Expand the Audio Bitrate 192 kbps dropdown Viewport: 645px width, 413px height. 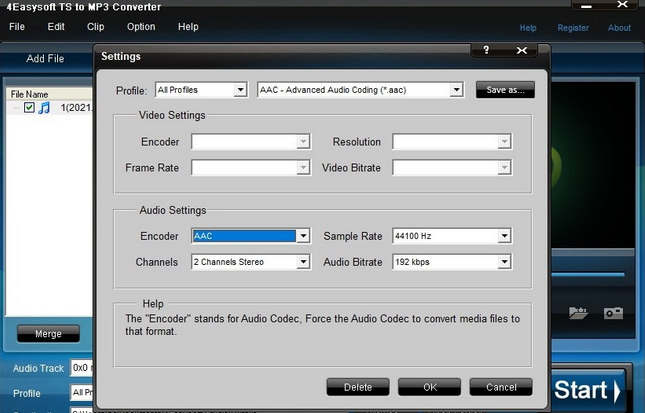coord(452,262)
